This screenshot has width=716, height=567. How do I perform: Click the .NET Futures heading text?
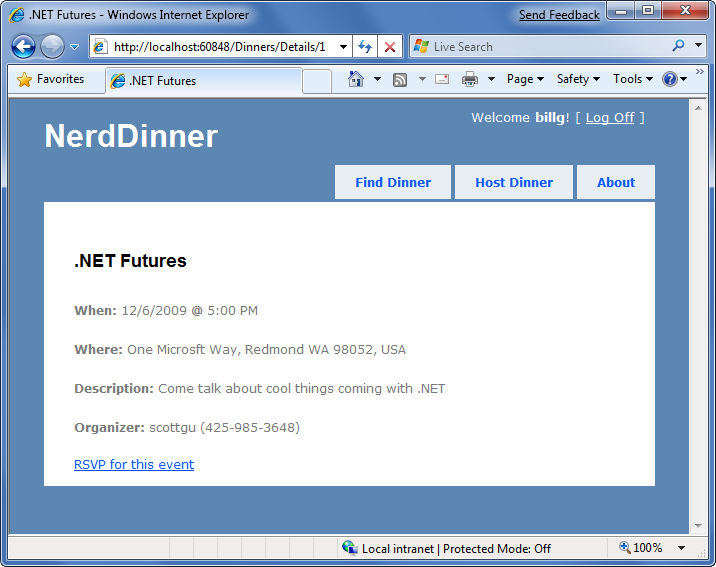tap(130, 261)
